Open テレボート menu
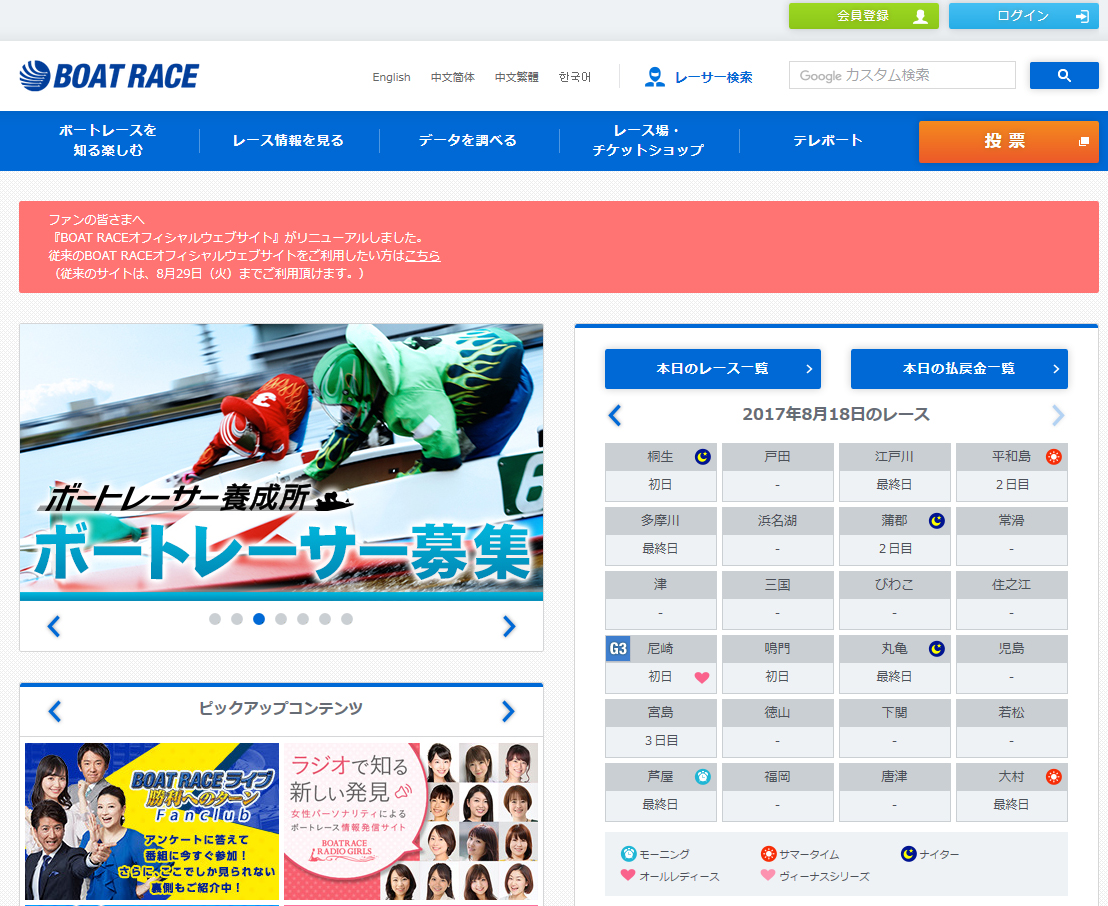1108x906 pixels. tap(827, 141)
